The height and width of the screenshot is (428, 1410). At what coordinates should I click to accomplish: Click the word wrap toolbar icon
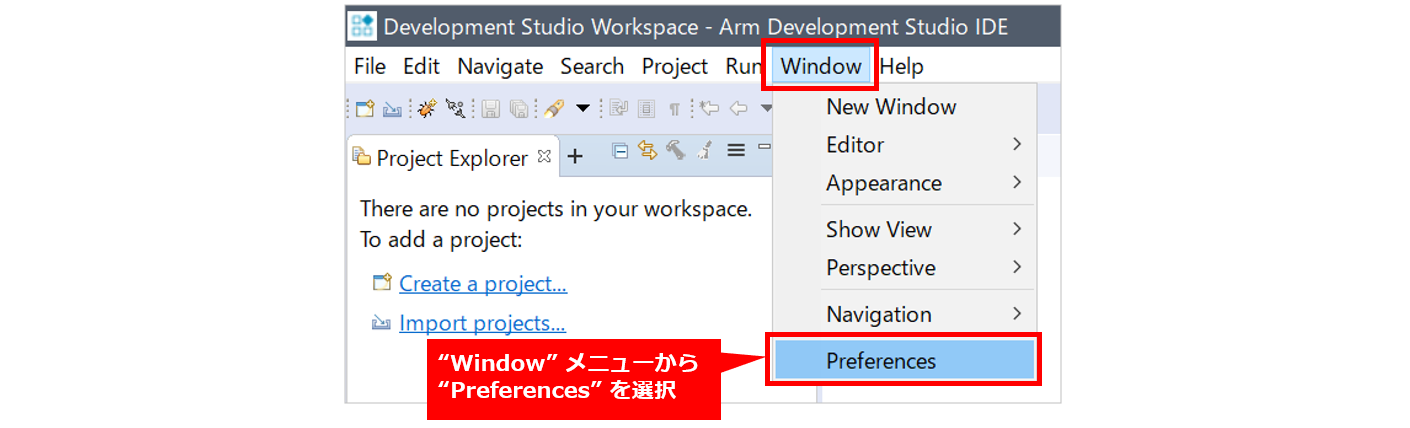[x=618, y=108]
